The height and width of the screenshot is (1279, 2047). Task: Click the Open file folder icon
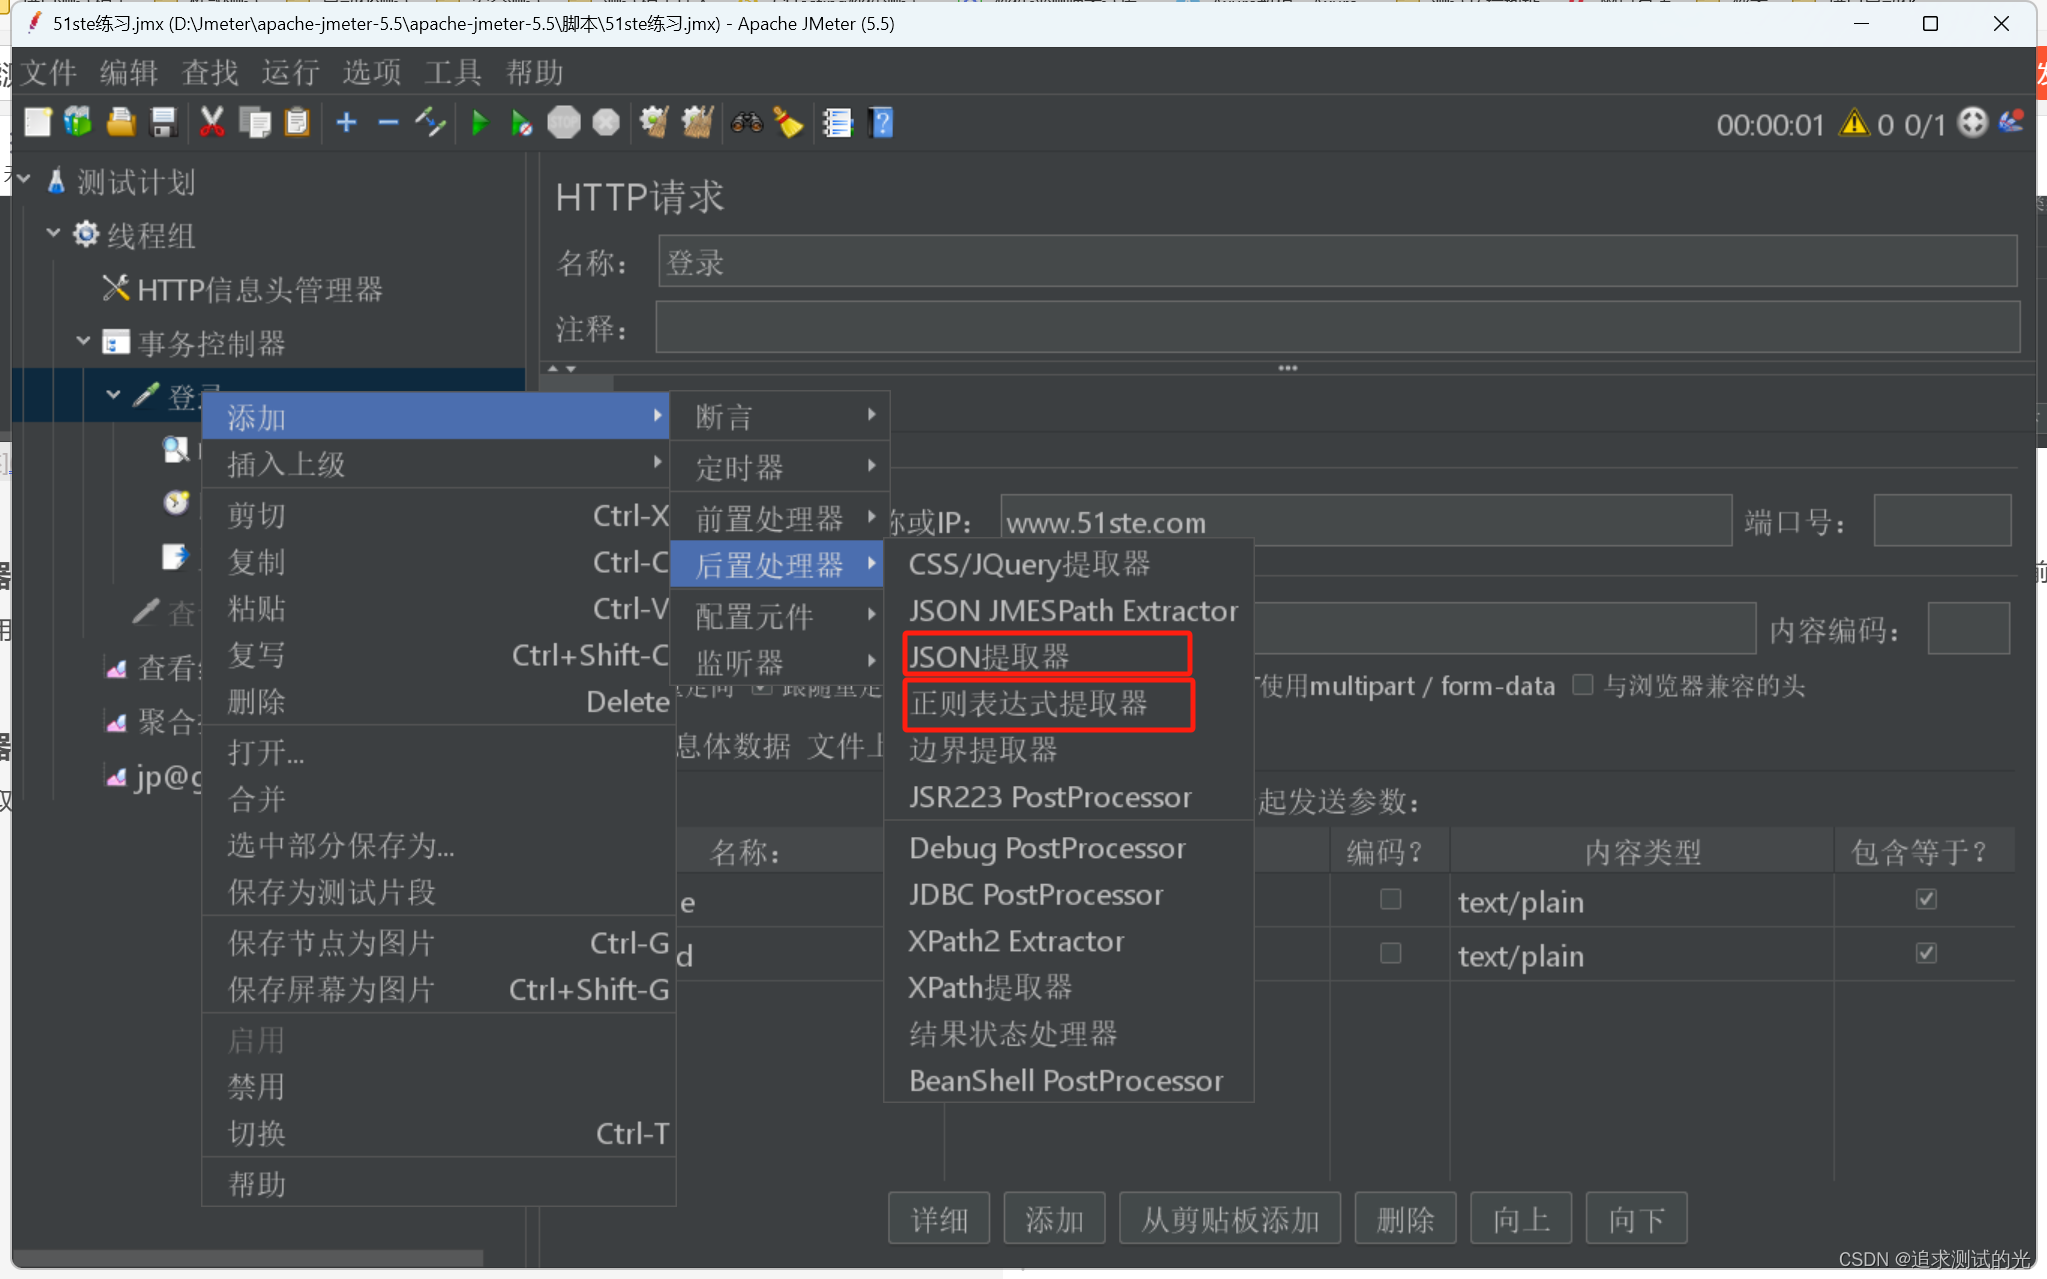click(x=121, y=122)
